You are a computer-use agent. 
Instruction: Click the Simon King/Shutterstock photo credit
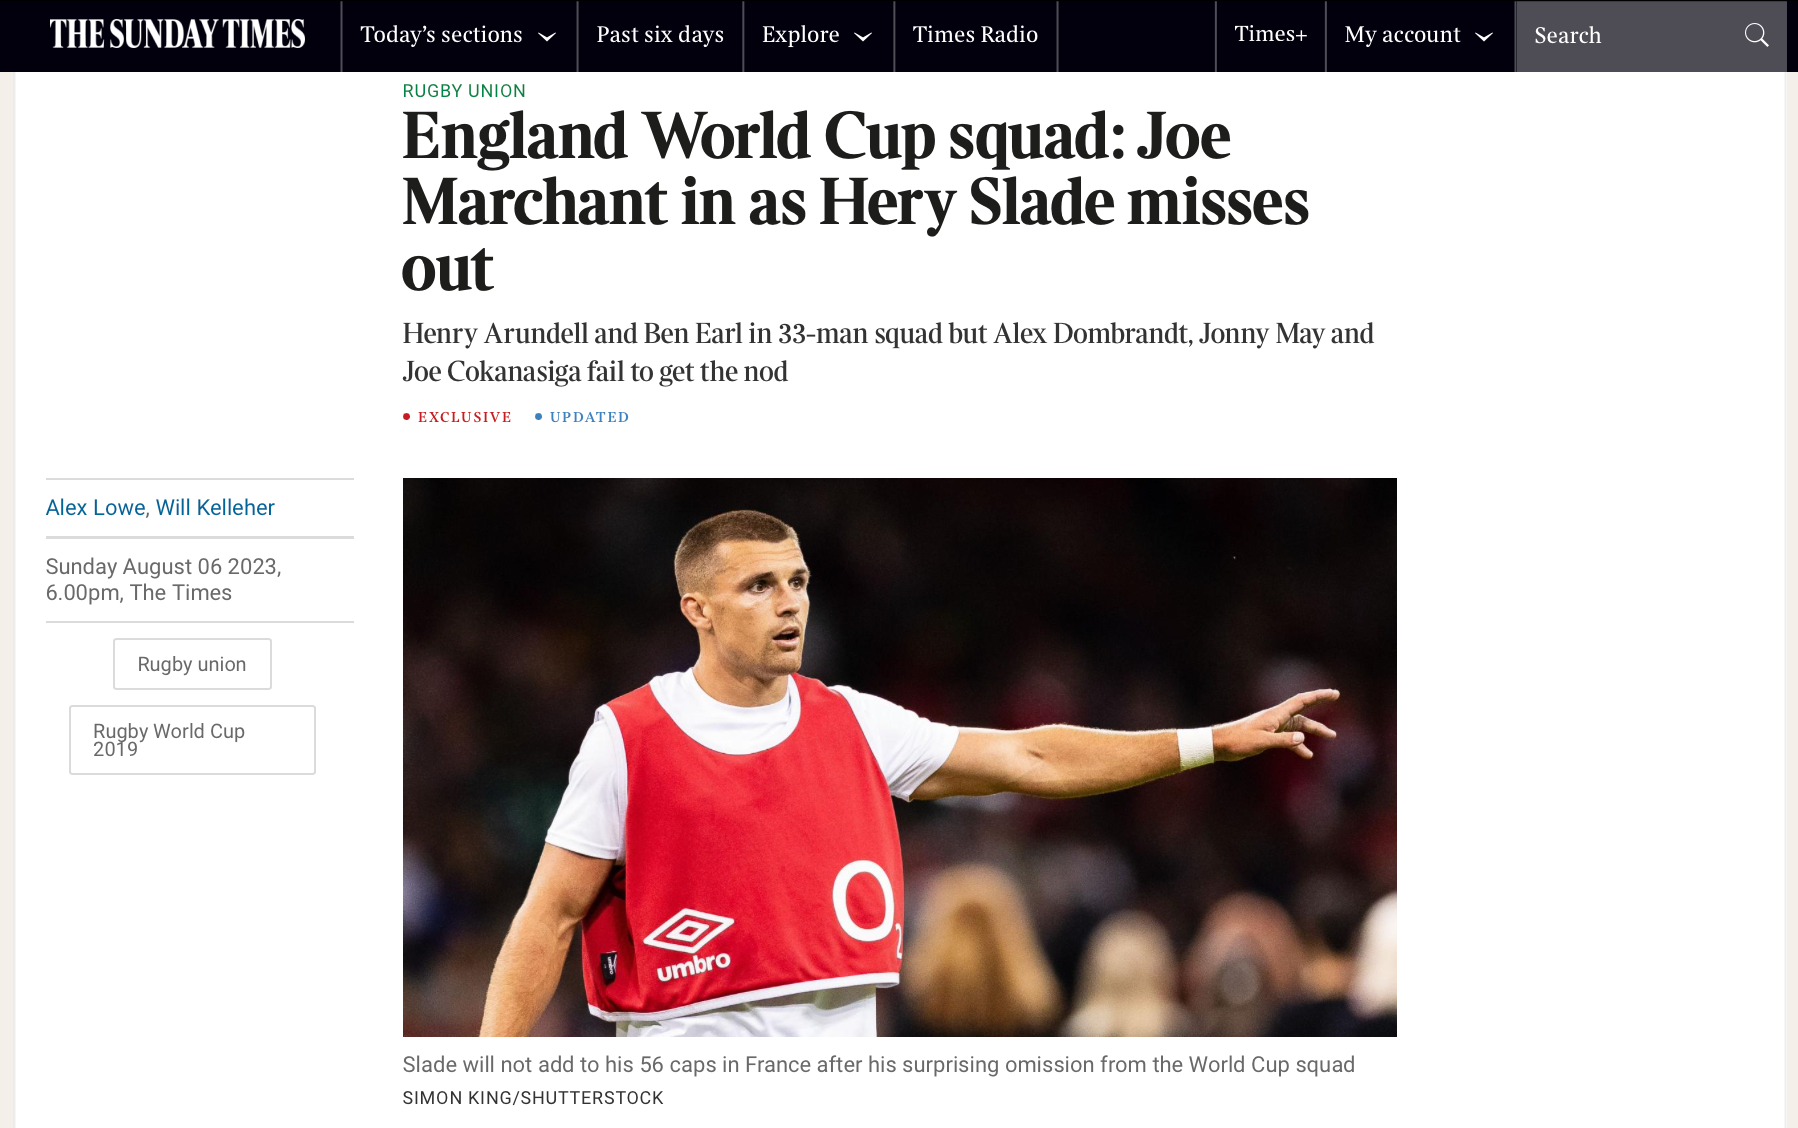(x=533, y=1098)
